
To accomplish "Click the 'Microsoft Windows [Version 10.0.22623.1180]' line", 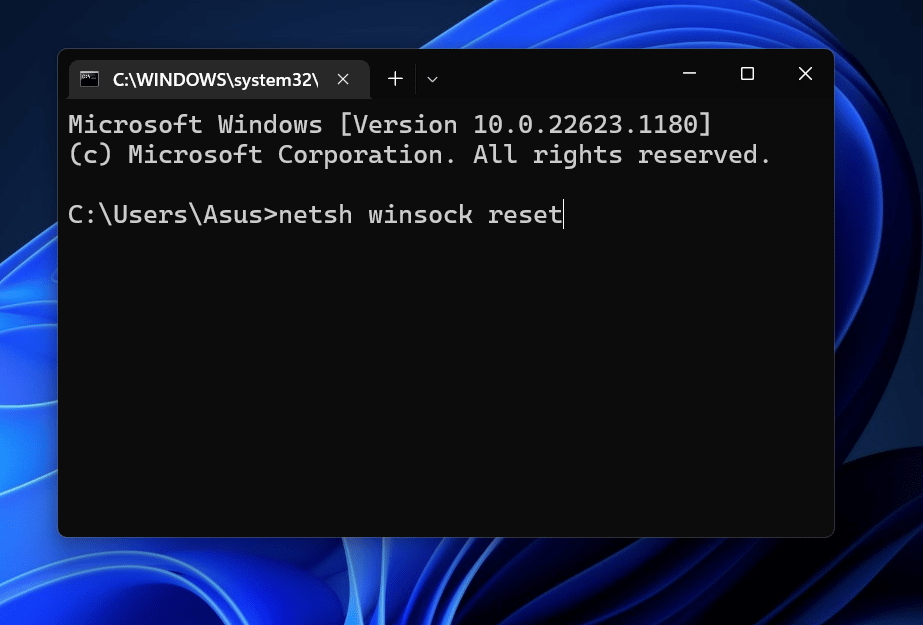I will coord(390,125).
